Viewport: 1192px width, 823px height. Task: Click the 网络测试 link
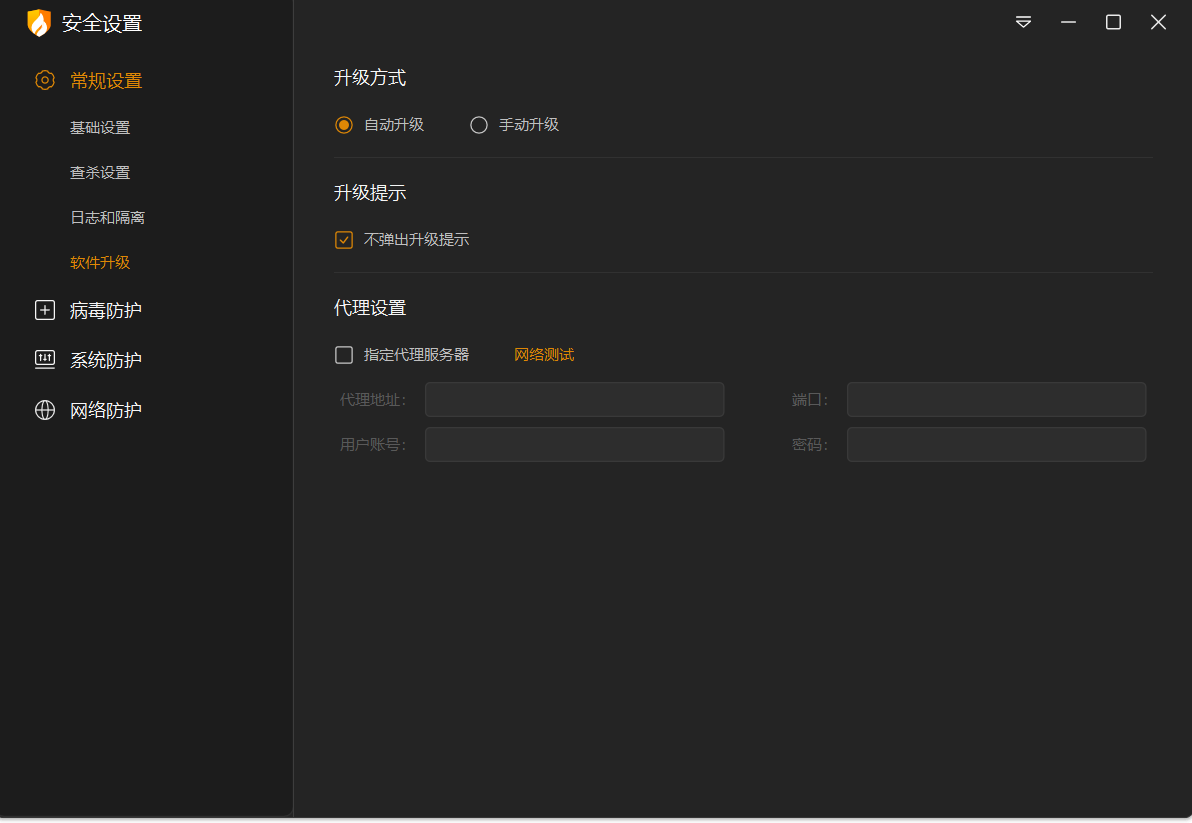[x=544, y=355]
